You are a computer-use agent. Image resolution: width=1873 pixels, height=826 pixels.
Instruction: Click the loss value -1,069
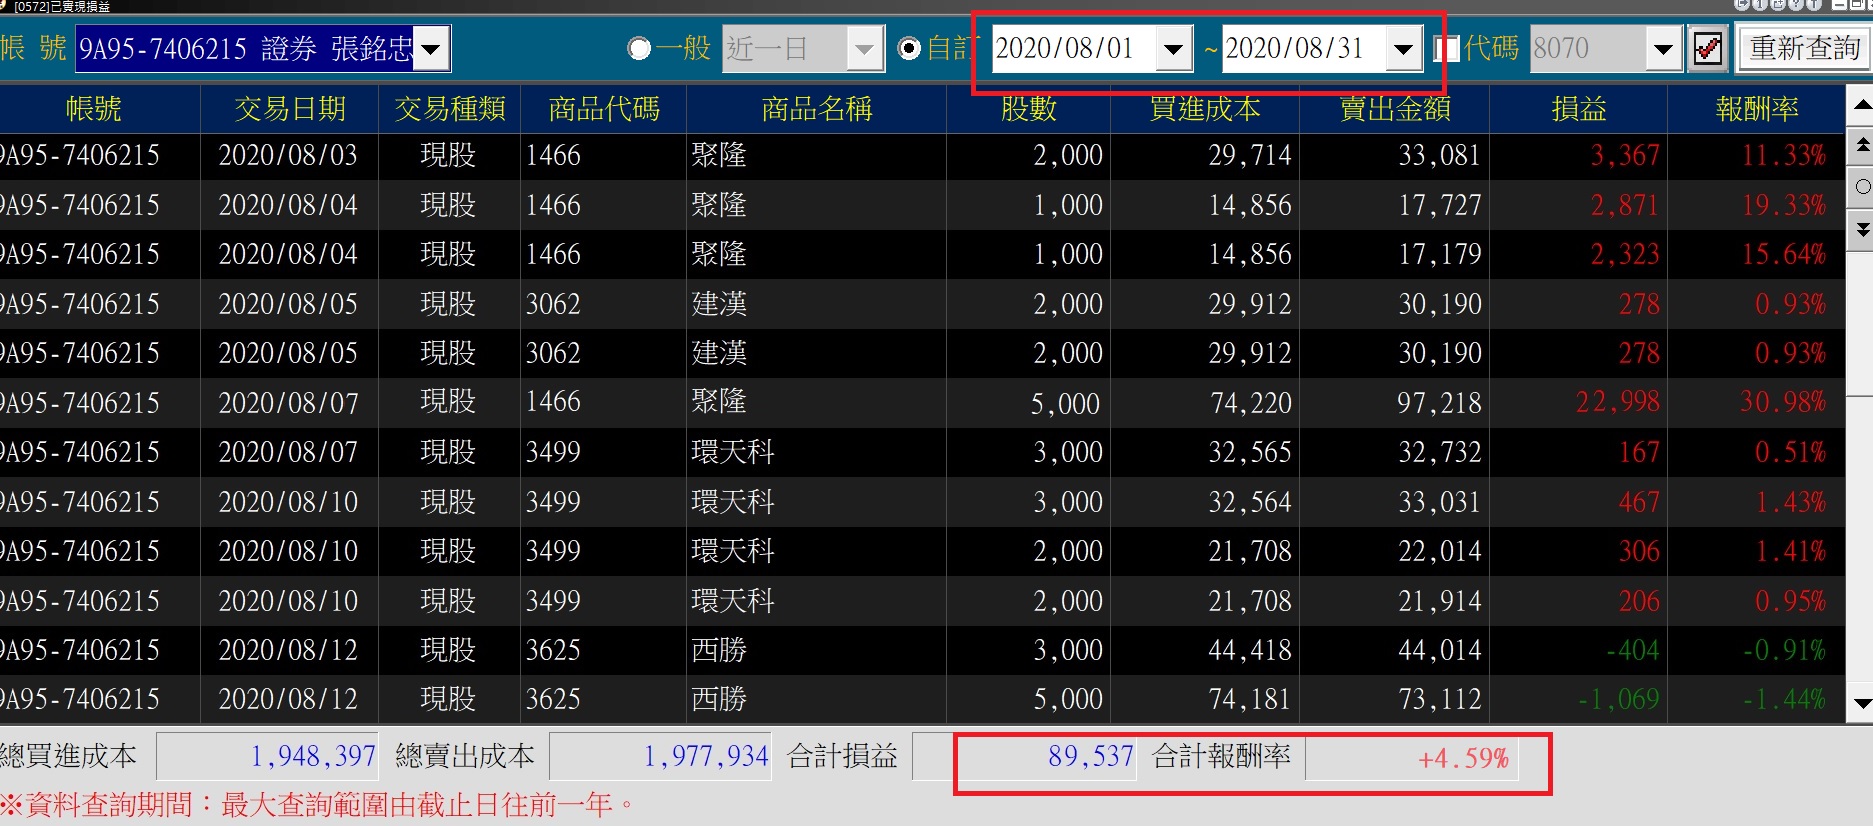click(x=1619, y=699)
